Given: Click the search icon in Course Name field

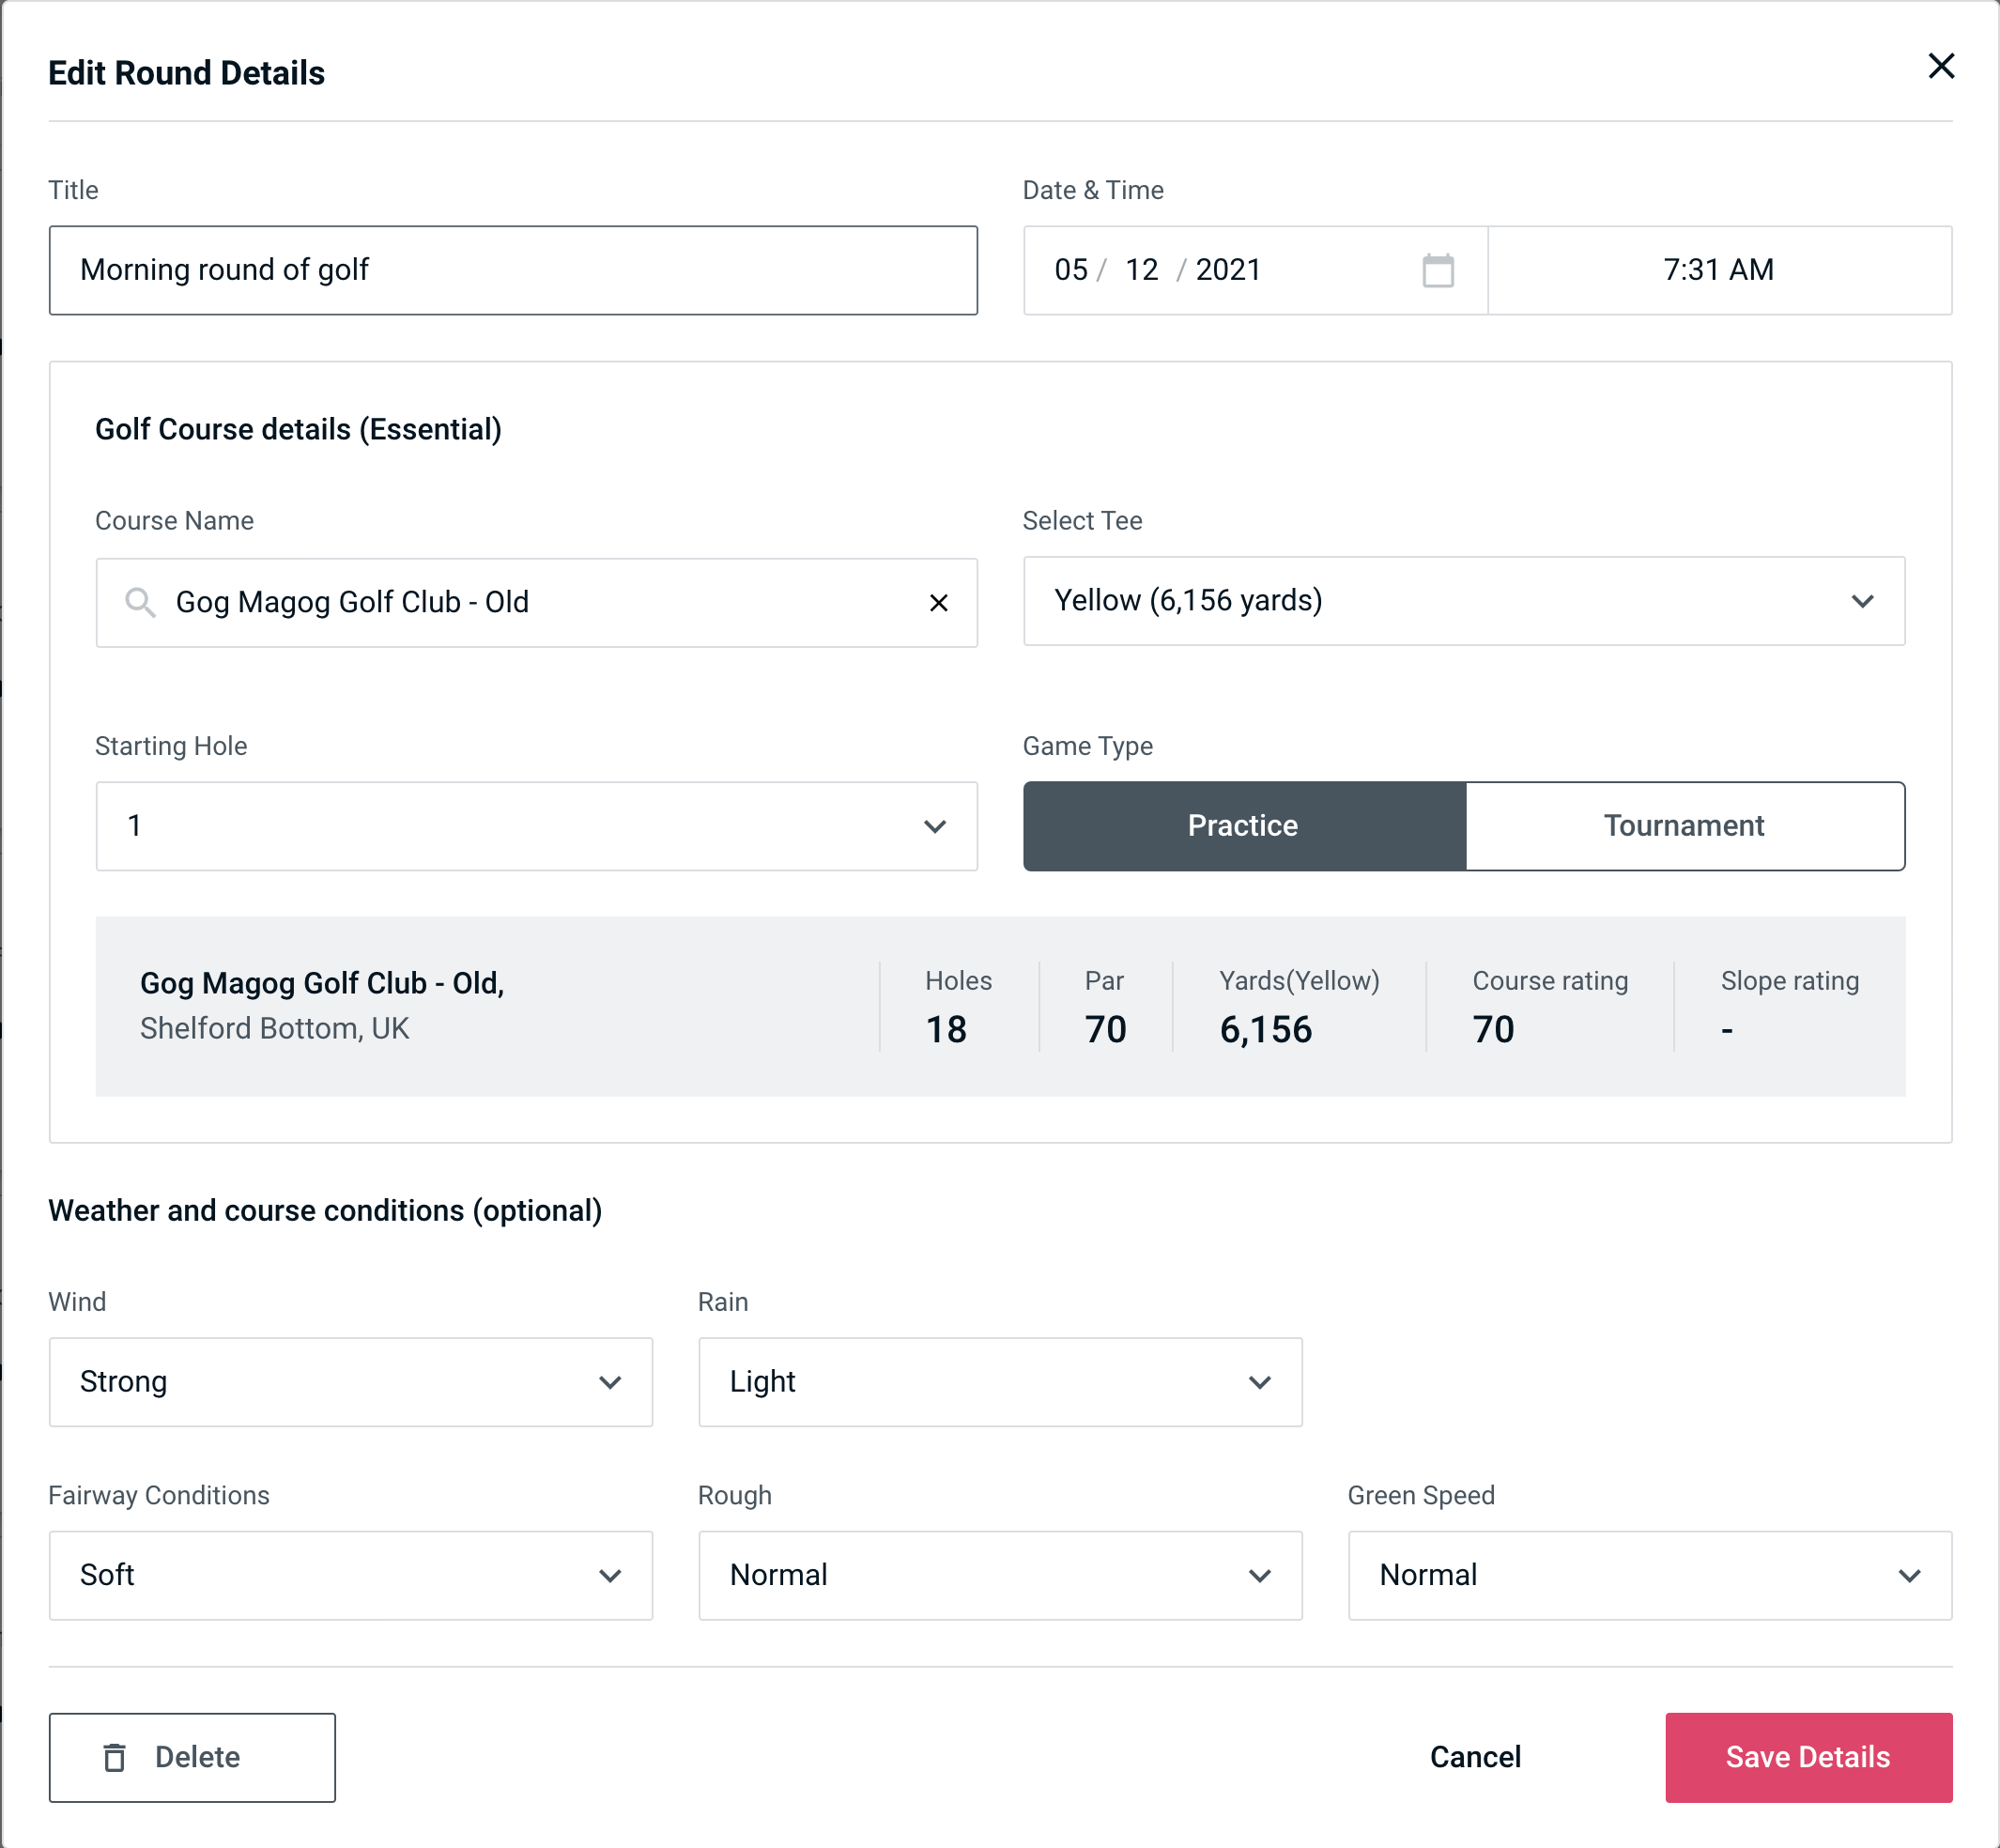Looking at the screenshot, I should [x=141, y=603].
